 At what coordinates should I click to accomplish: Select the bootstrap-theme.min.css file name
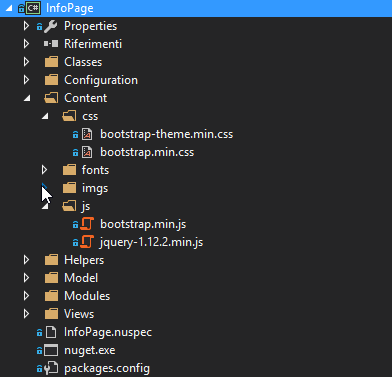[166, 134]
